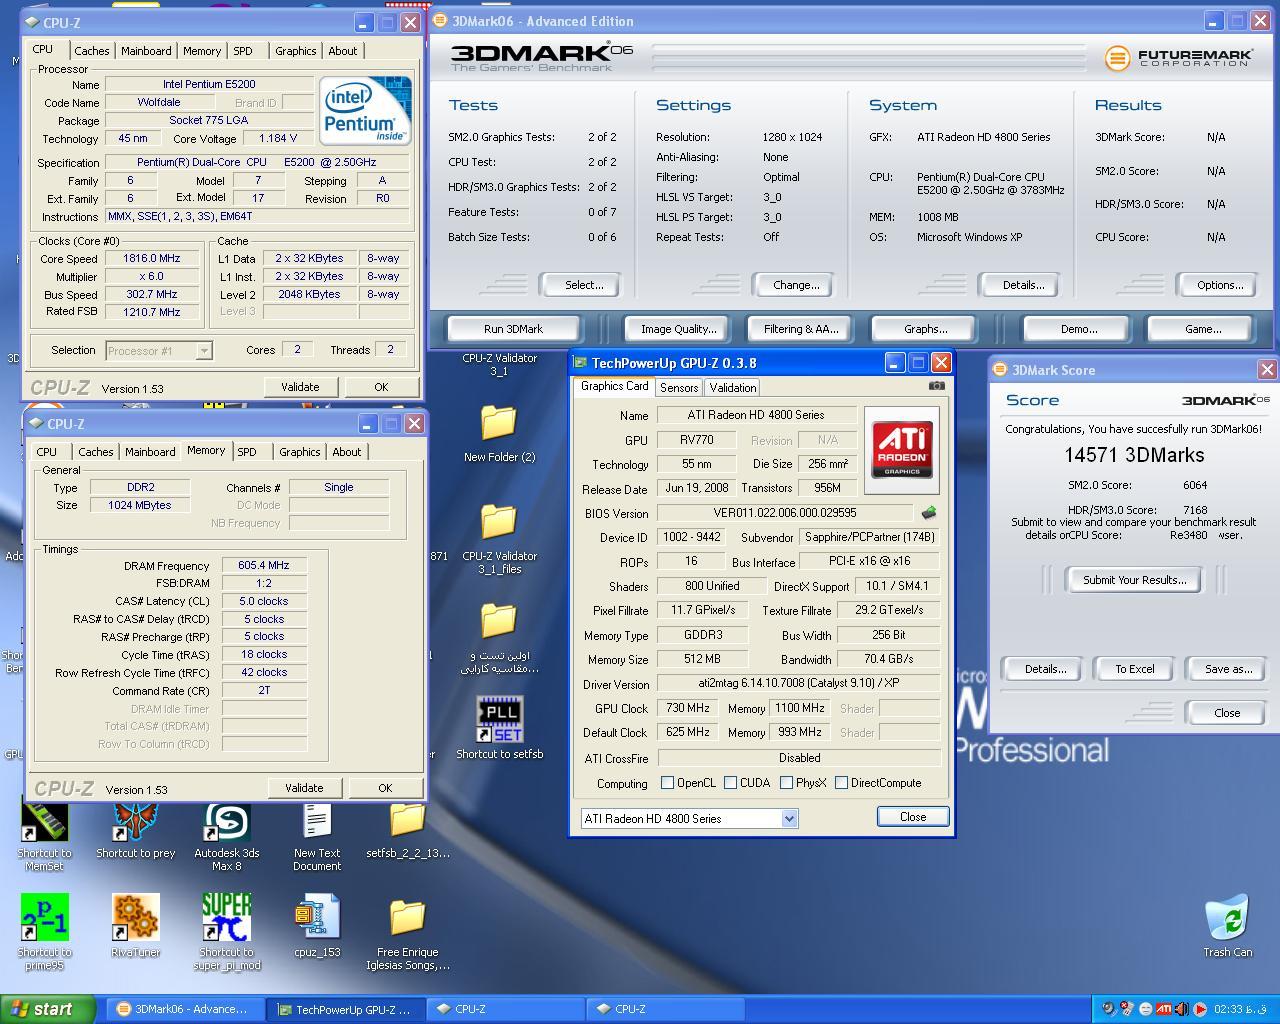The image size is (1280, 1024).
Task: Click Details... in 3DMark Score window
Action: [x=1044, y=669]
